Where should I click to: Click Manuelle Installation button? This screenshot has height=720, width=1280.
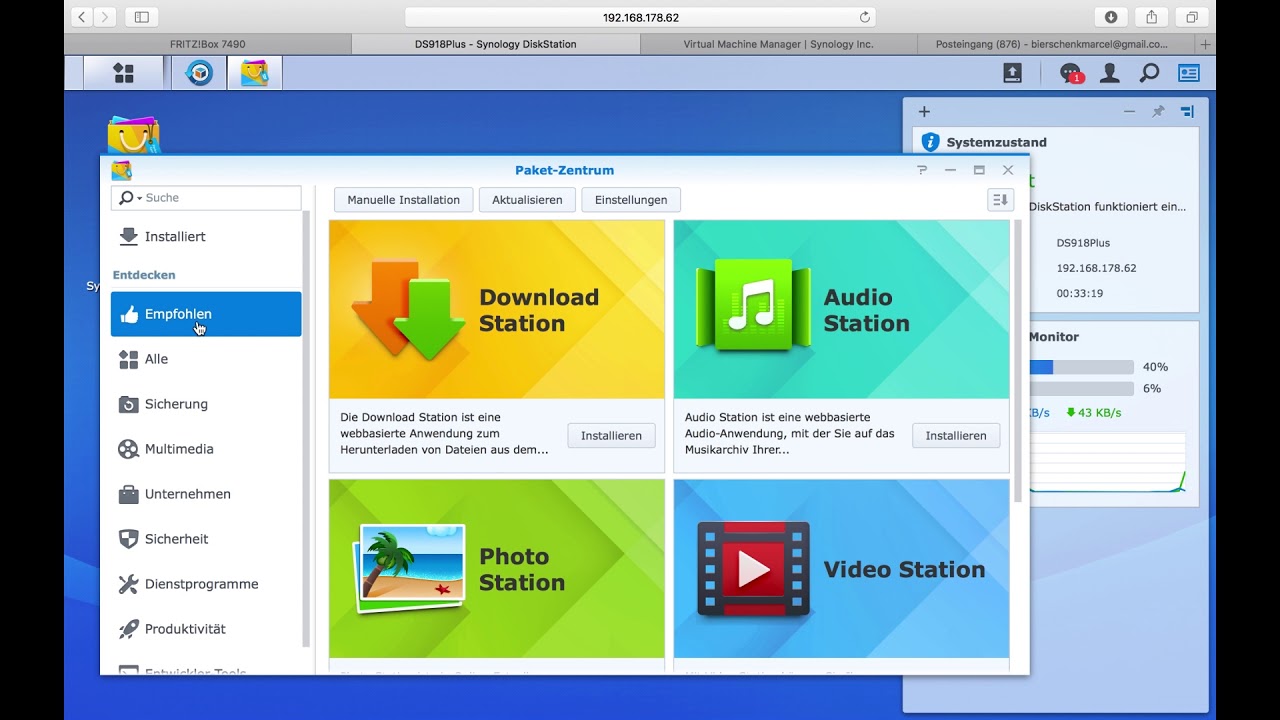tap(404, 200)
